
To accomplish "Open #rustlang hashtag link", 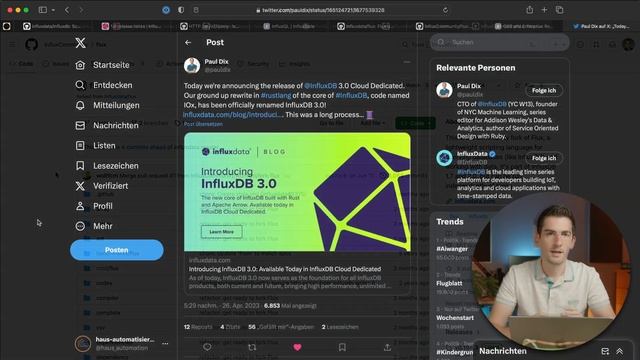I will [x=276, y=96].
